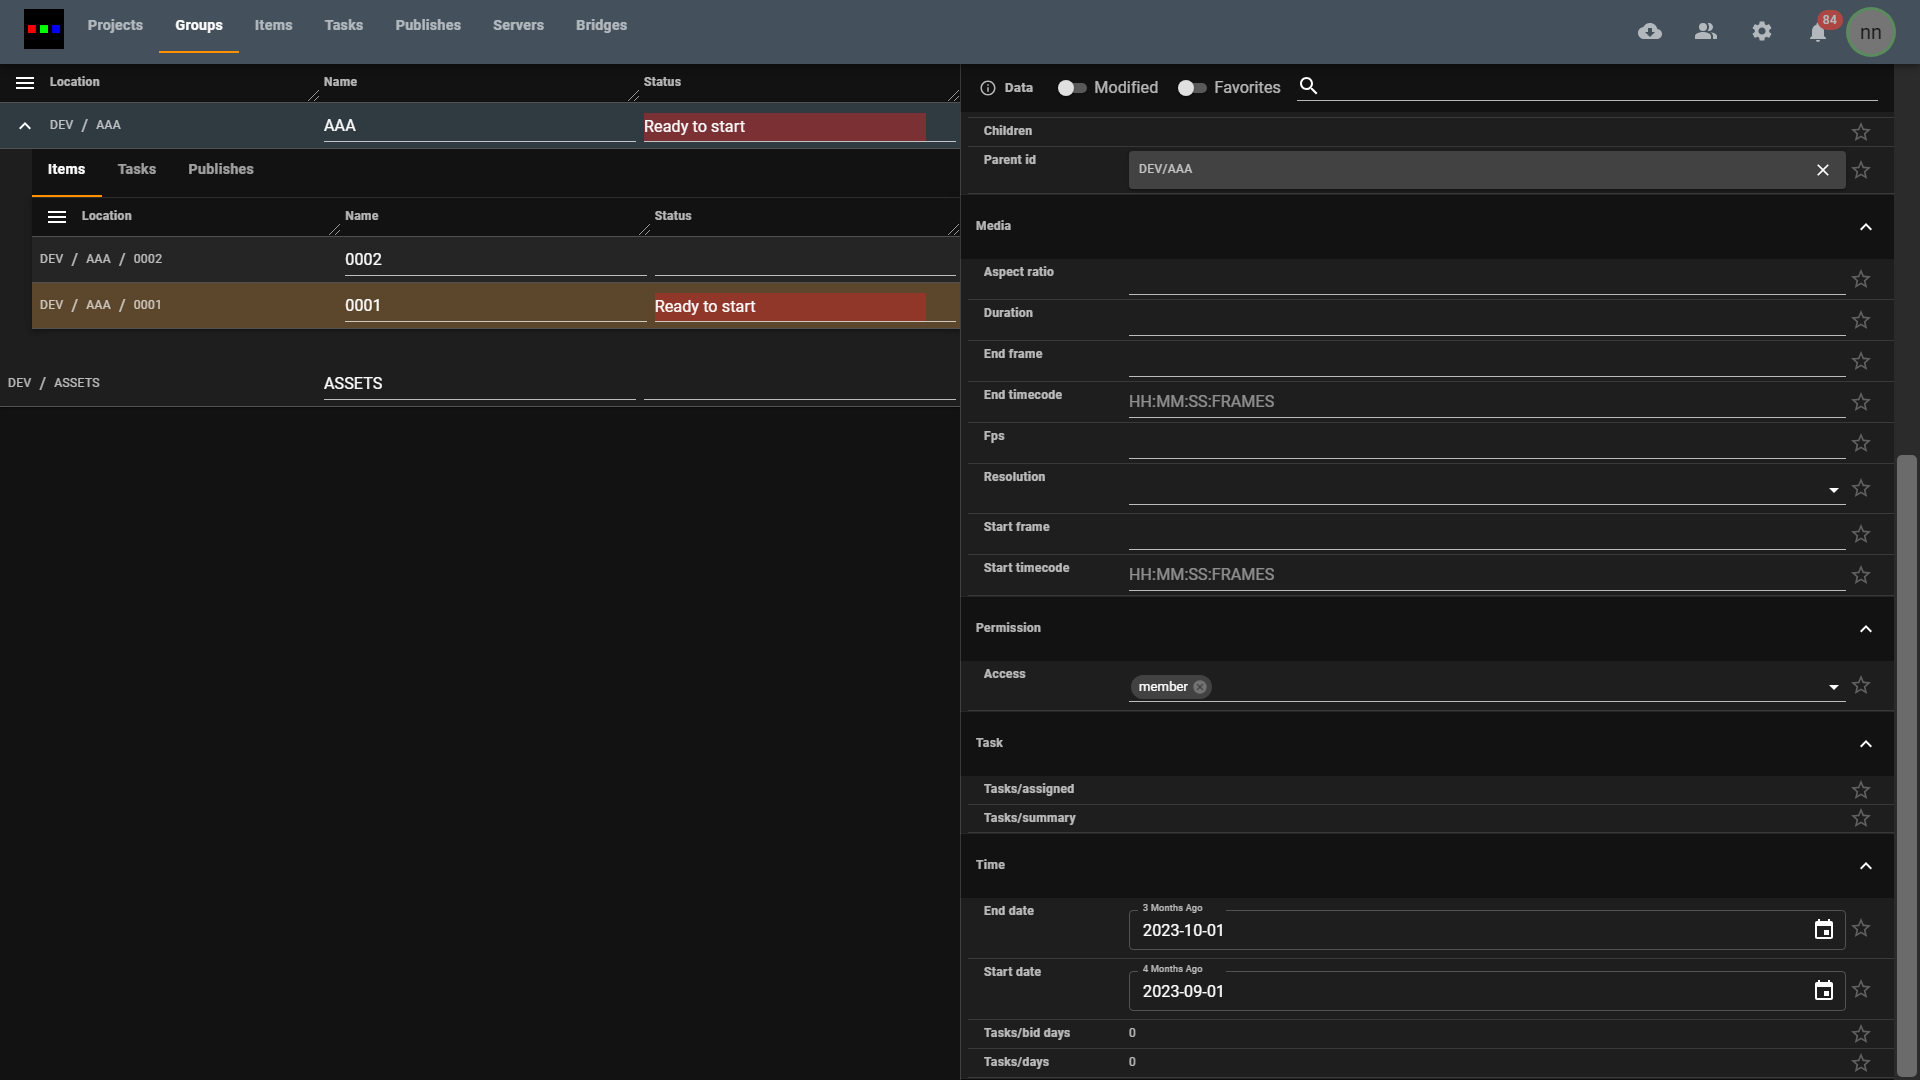Screen dimensions: 1920x1080
Task: Click the search magnifier icon in data panel
Action: pos(1308,86)
